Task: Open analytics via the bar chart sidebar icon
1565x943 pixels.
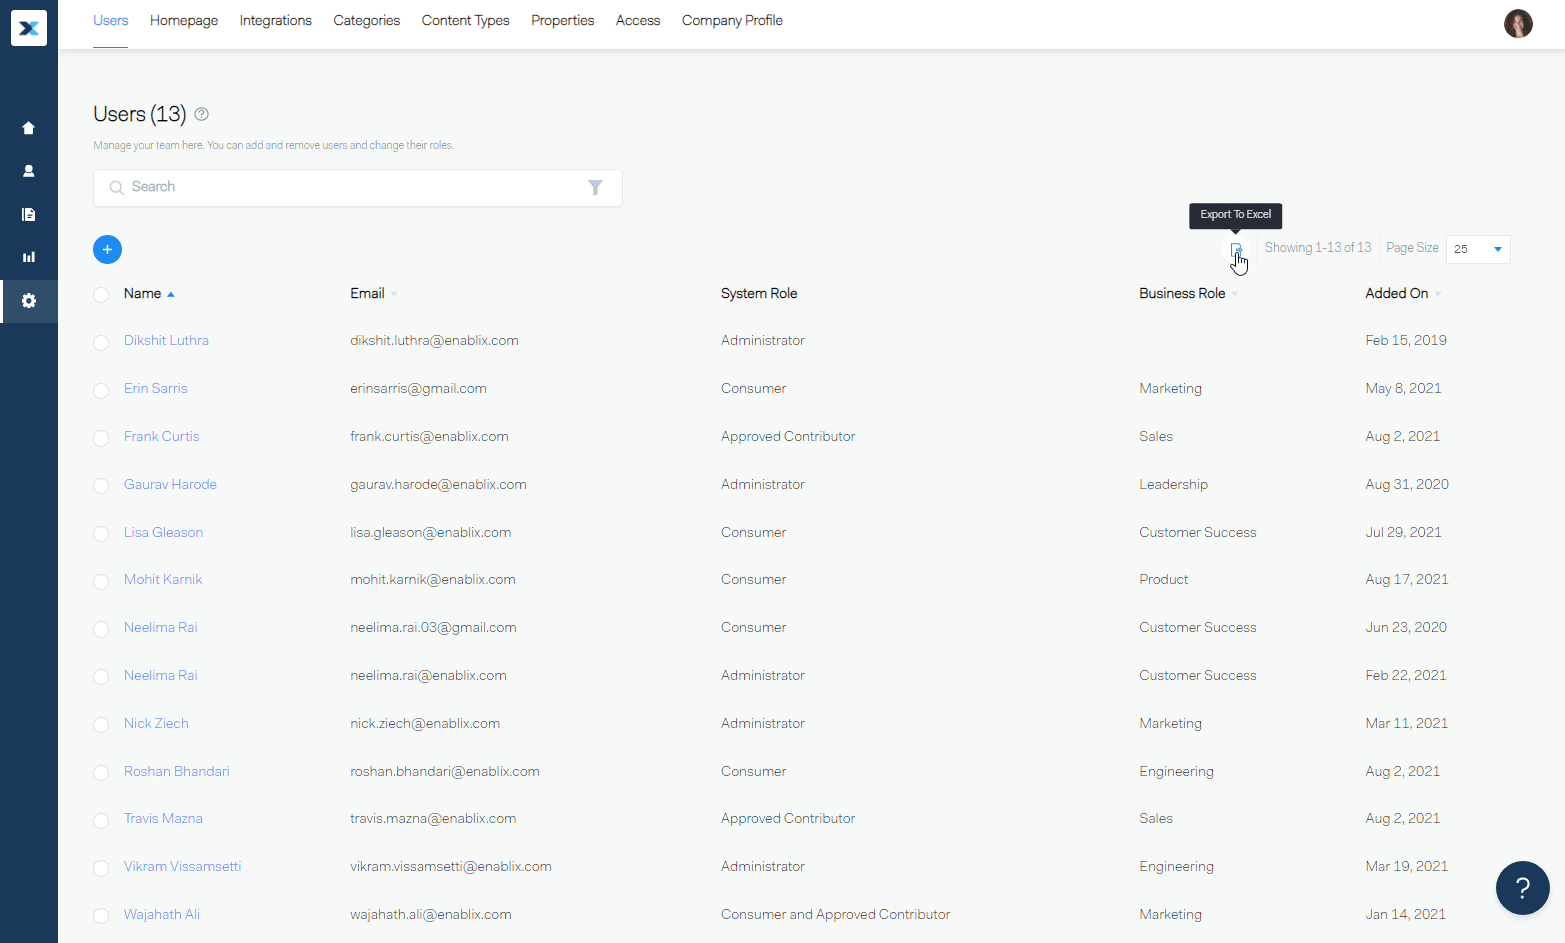Action: point(28,257)
